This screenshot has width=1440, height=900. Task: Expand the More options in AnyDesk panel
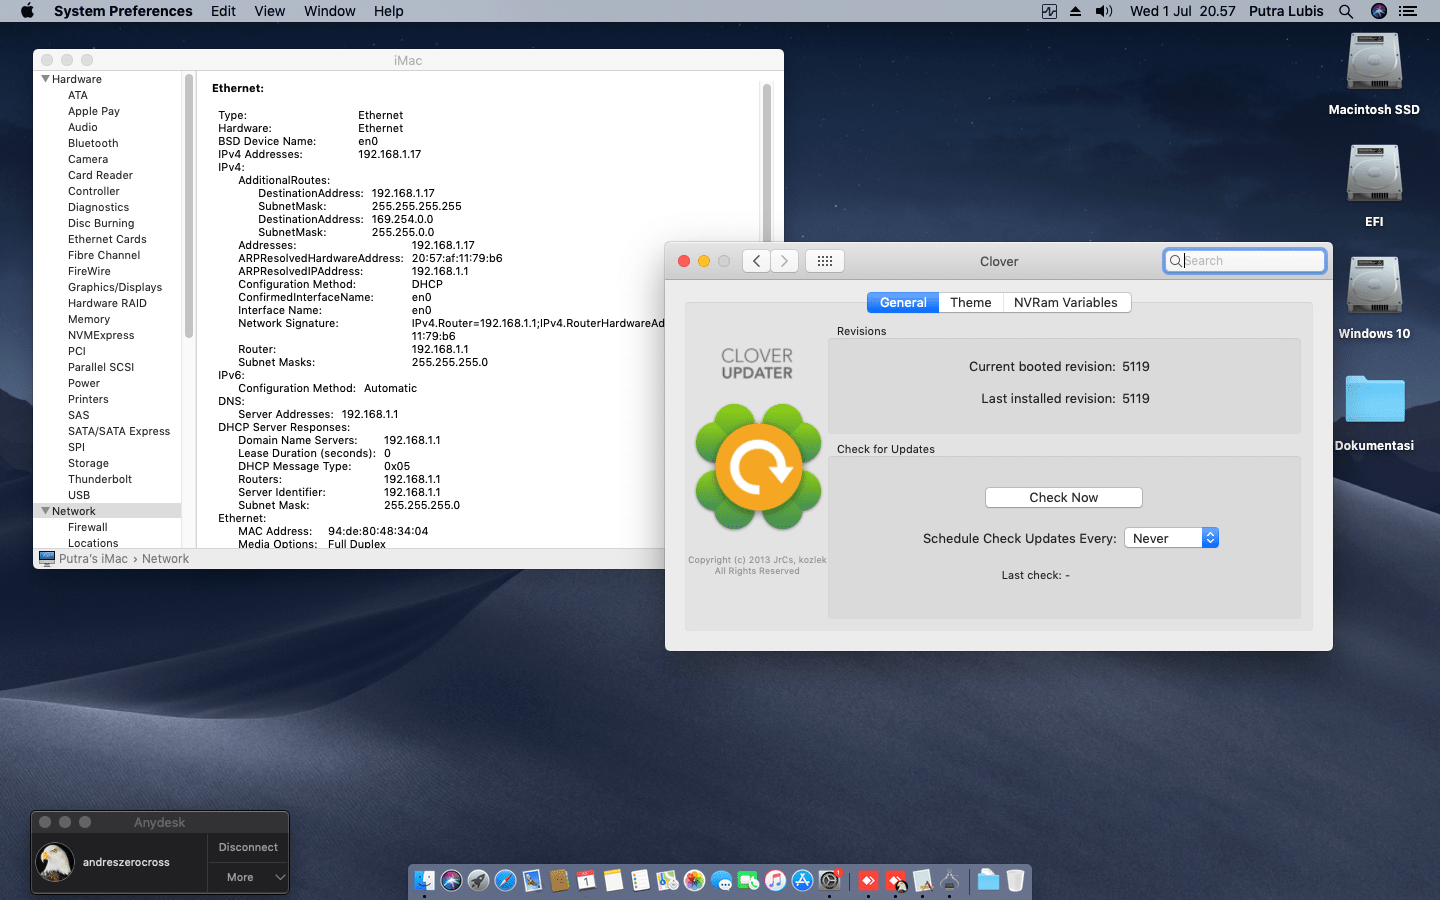click(247, 878)
